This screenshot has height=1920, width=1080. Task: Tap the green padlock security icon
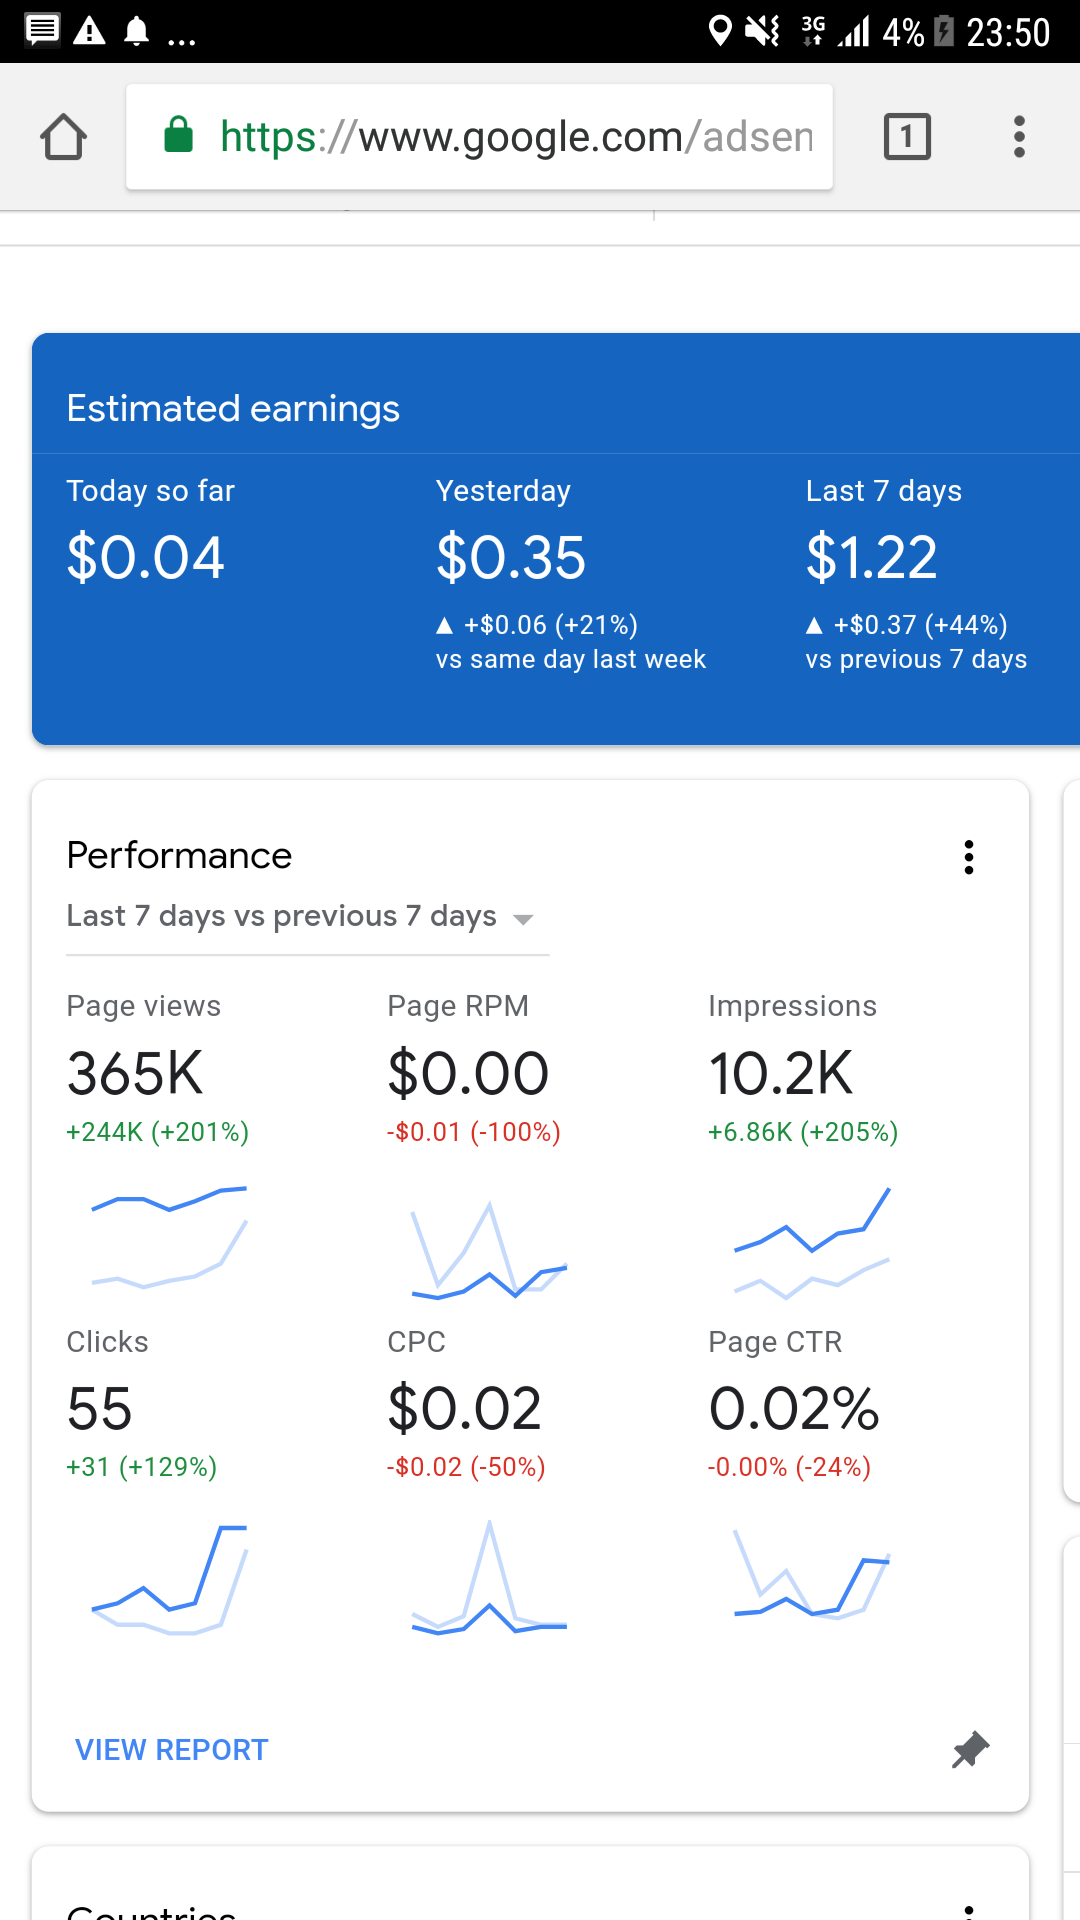click(179, 135)
